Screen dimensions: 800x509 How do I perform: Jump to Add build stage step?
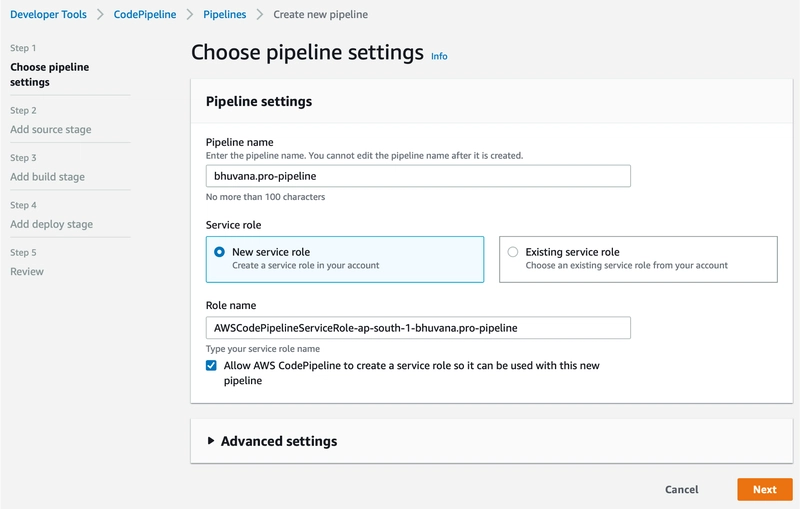tap(47, 176)
